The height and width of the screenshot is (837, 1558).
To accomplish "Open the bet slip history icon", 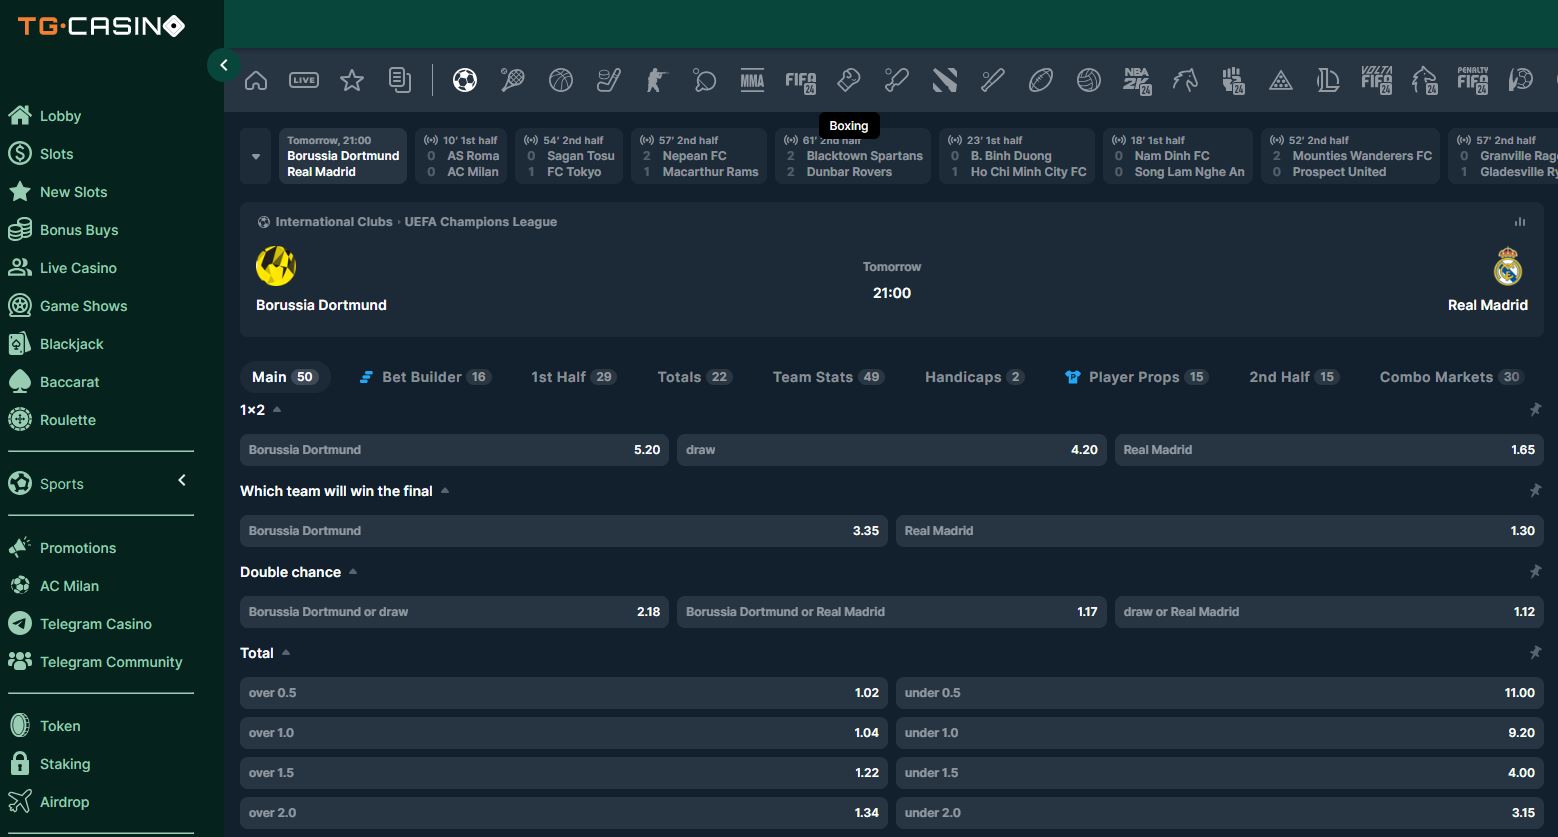I will 400,80.
